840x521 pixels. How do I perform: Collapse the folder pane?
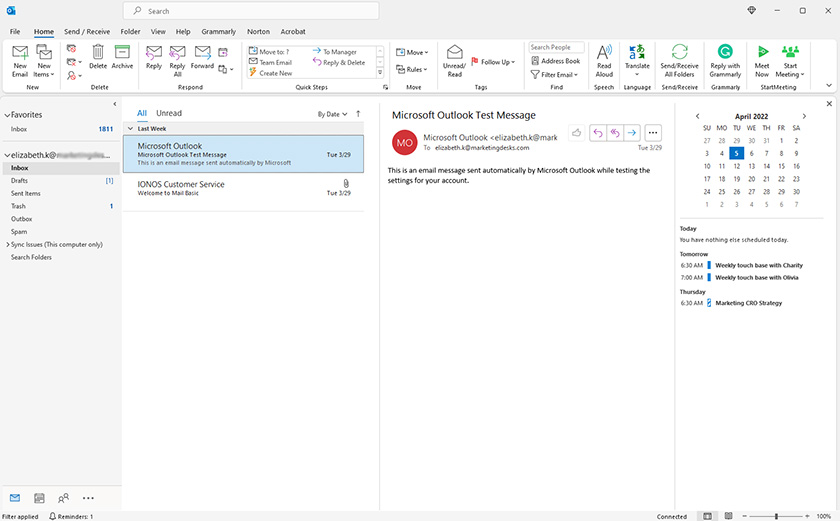pos(115,104)
